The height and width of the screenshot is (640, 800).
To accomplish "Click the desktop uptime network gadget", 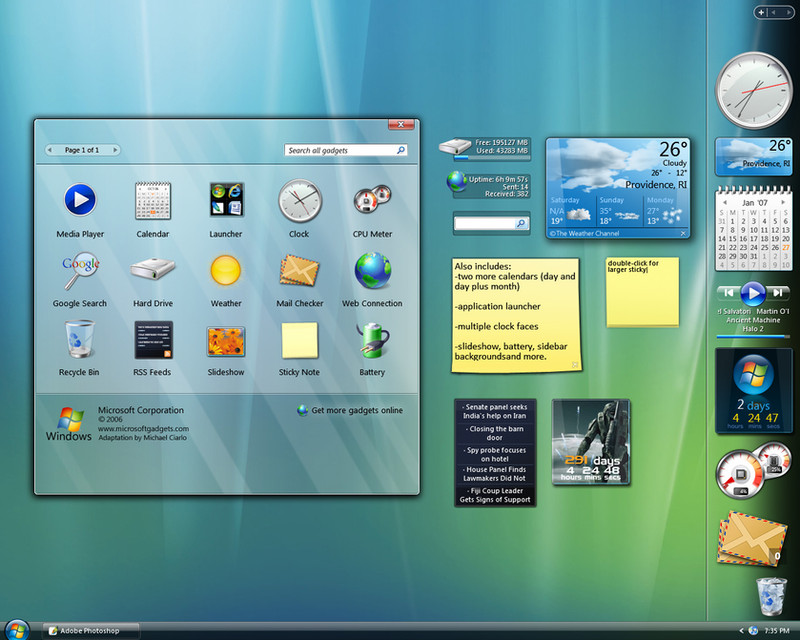I will click(488, 186).
